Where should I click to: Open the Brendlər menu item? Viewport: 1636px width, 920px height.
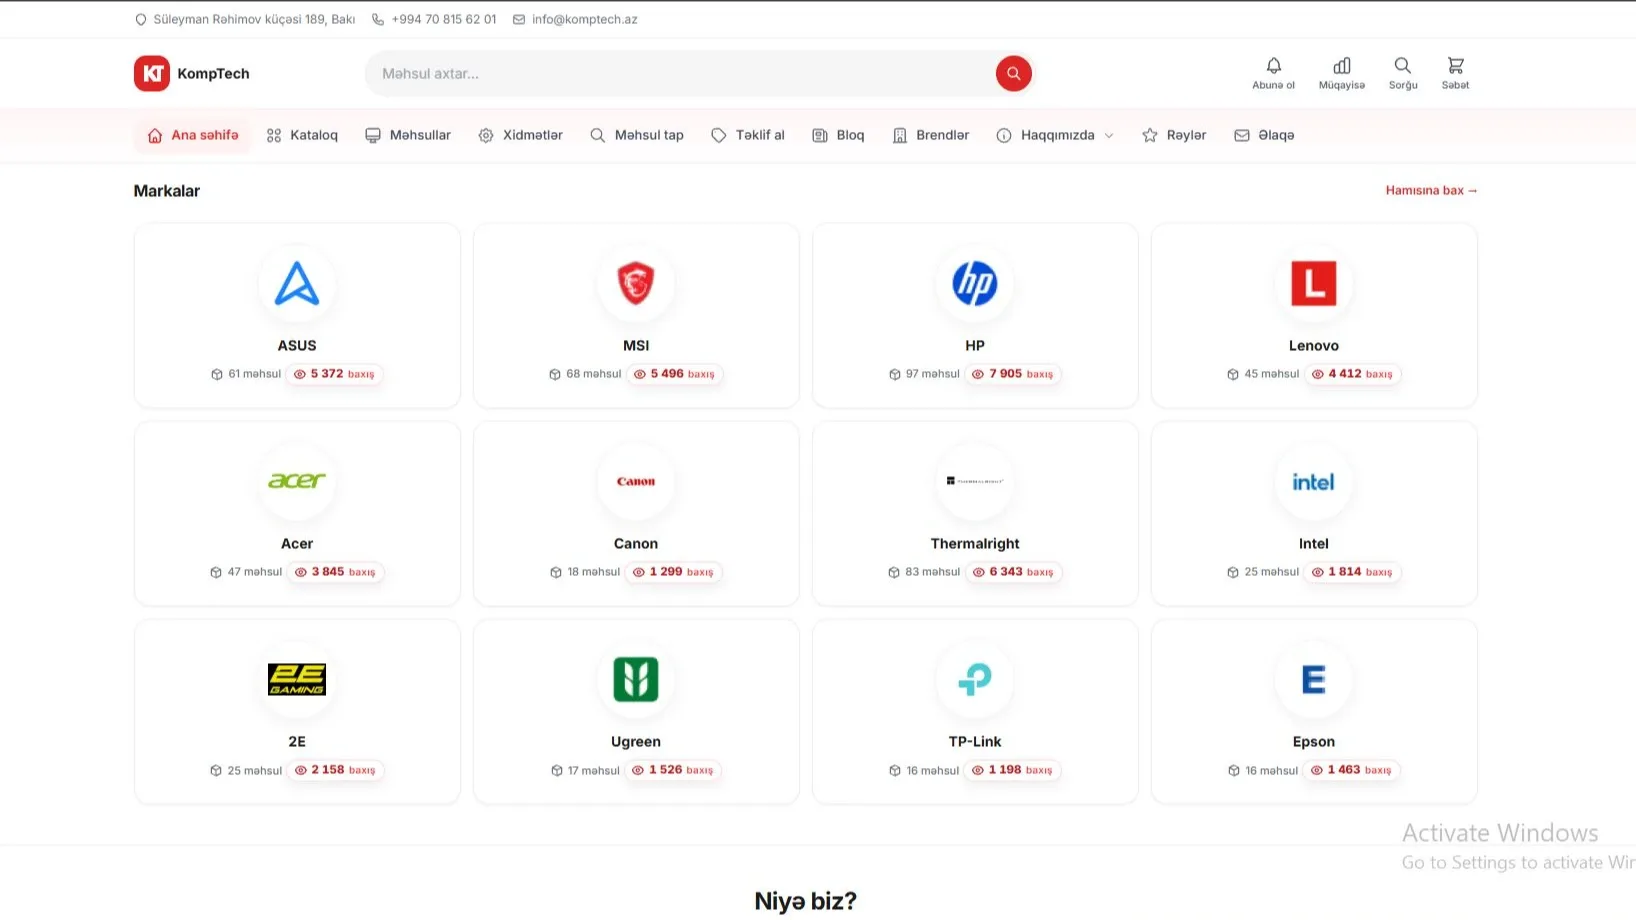[x=931, y=135]
